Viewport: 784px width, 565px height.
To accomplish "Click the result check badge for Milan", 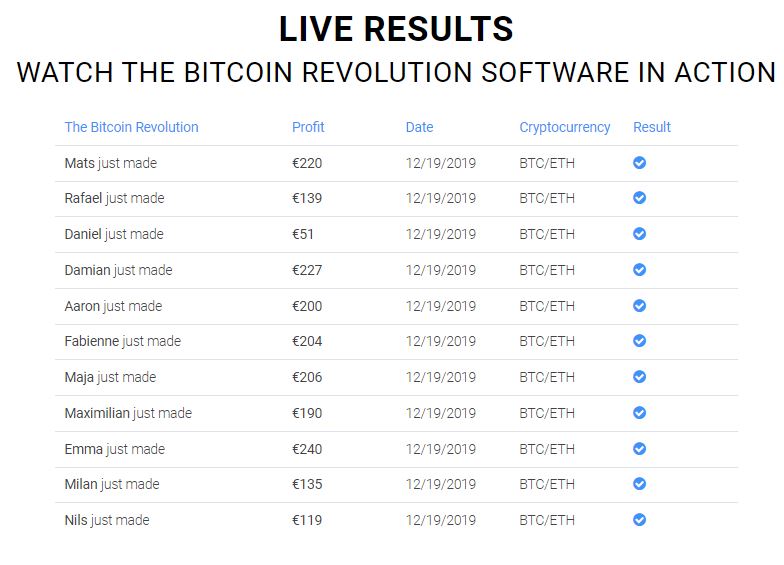I will (x=639, y=484).
